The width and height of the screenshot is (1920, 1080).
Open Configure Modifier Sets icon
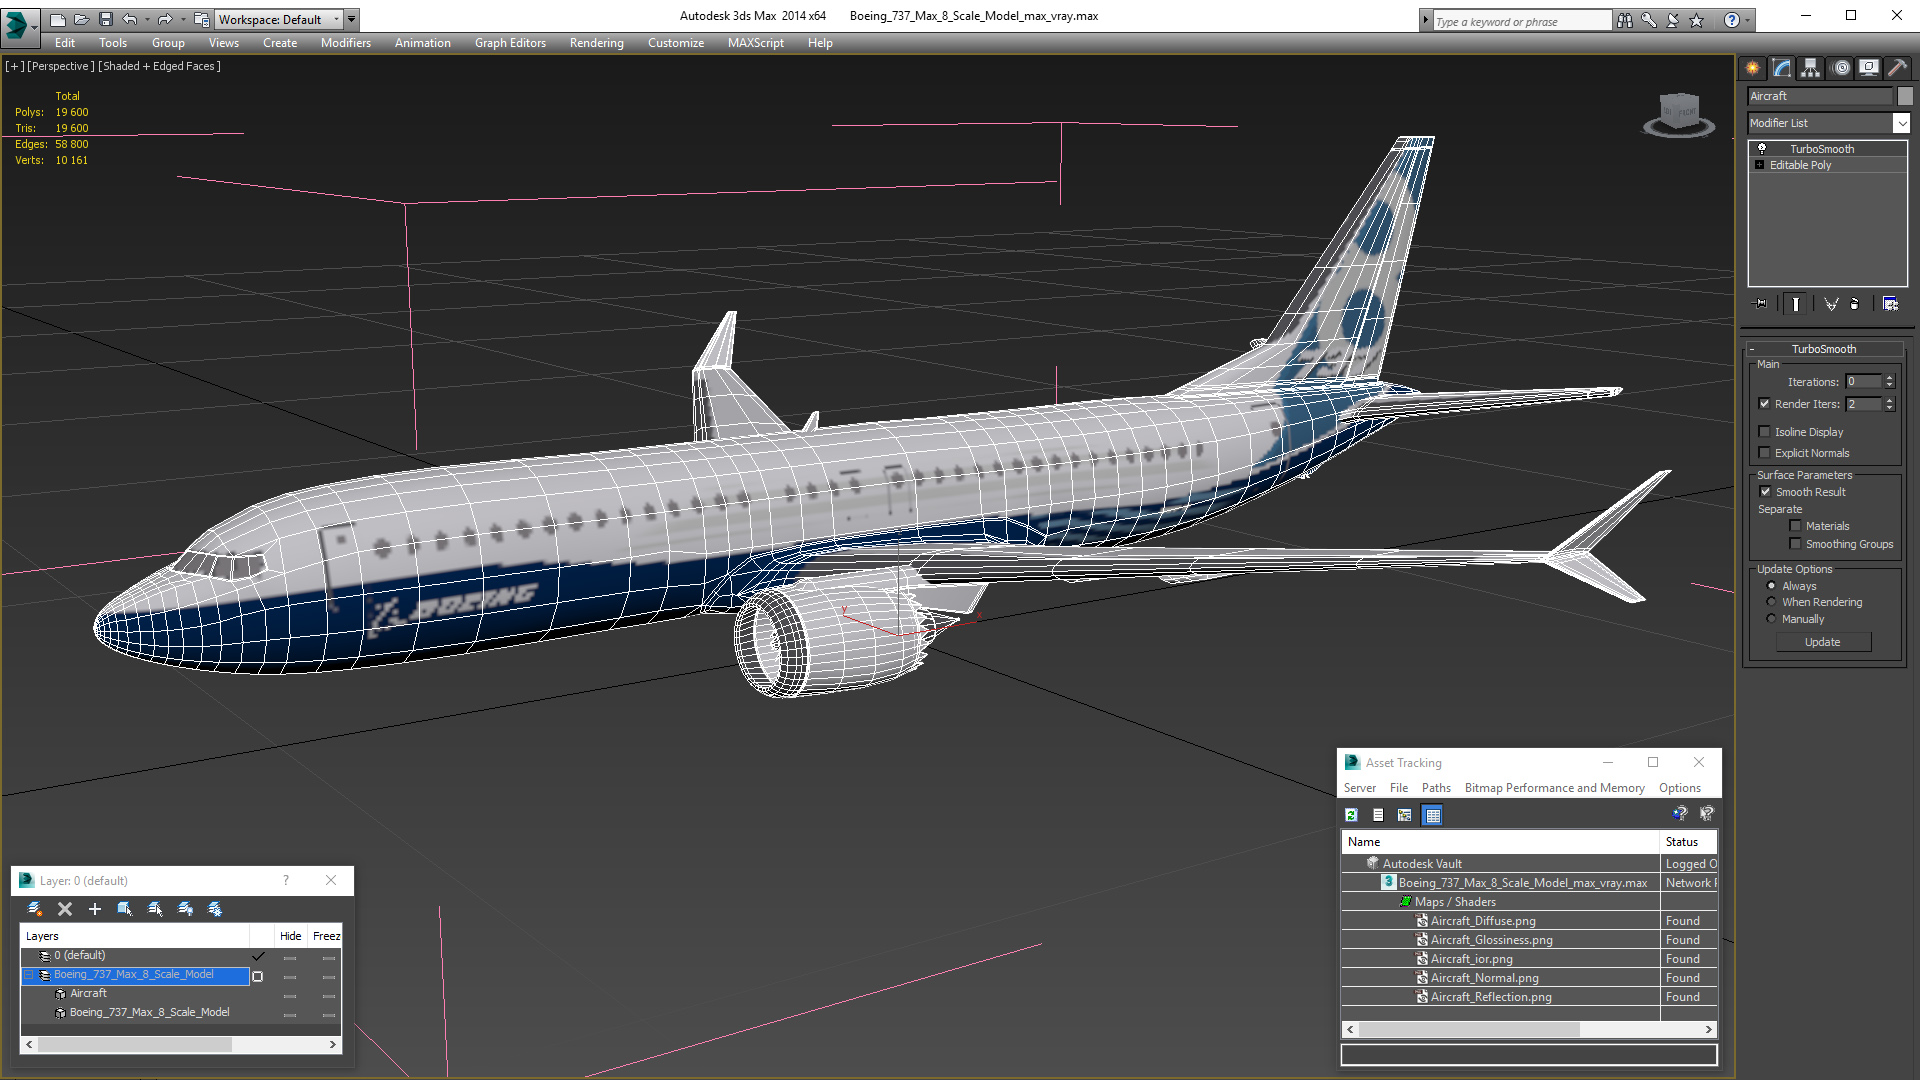pyautogui.click(x=1890, y=304)
